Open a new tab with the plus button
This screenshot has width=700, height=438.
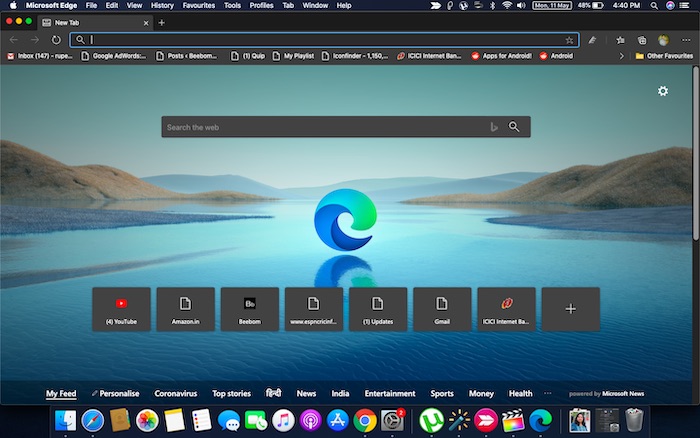(162, 22)
